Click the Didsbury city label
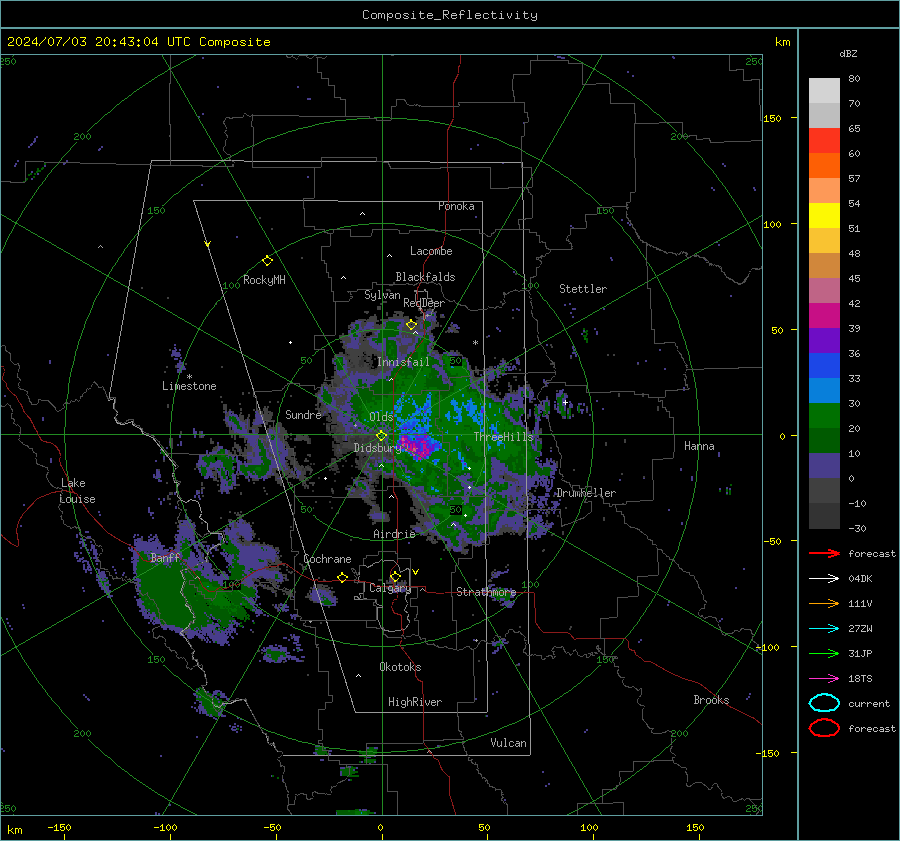This screenshot has width=900, height=841. [377, 448]
